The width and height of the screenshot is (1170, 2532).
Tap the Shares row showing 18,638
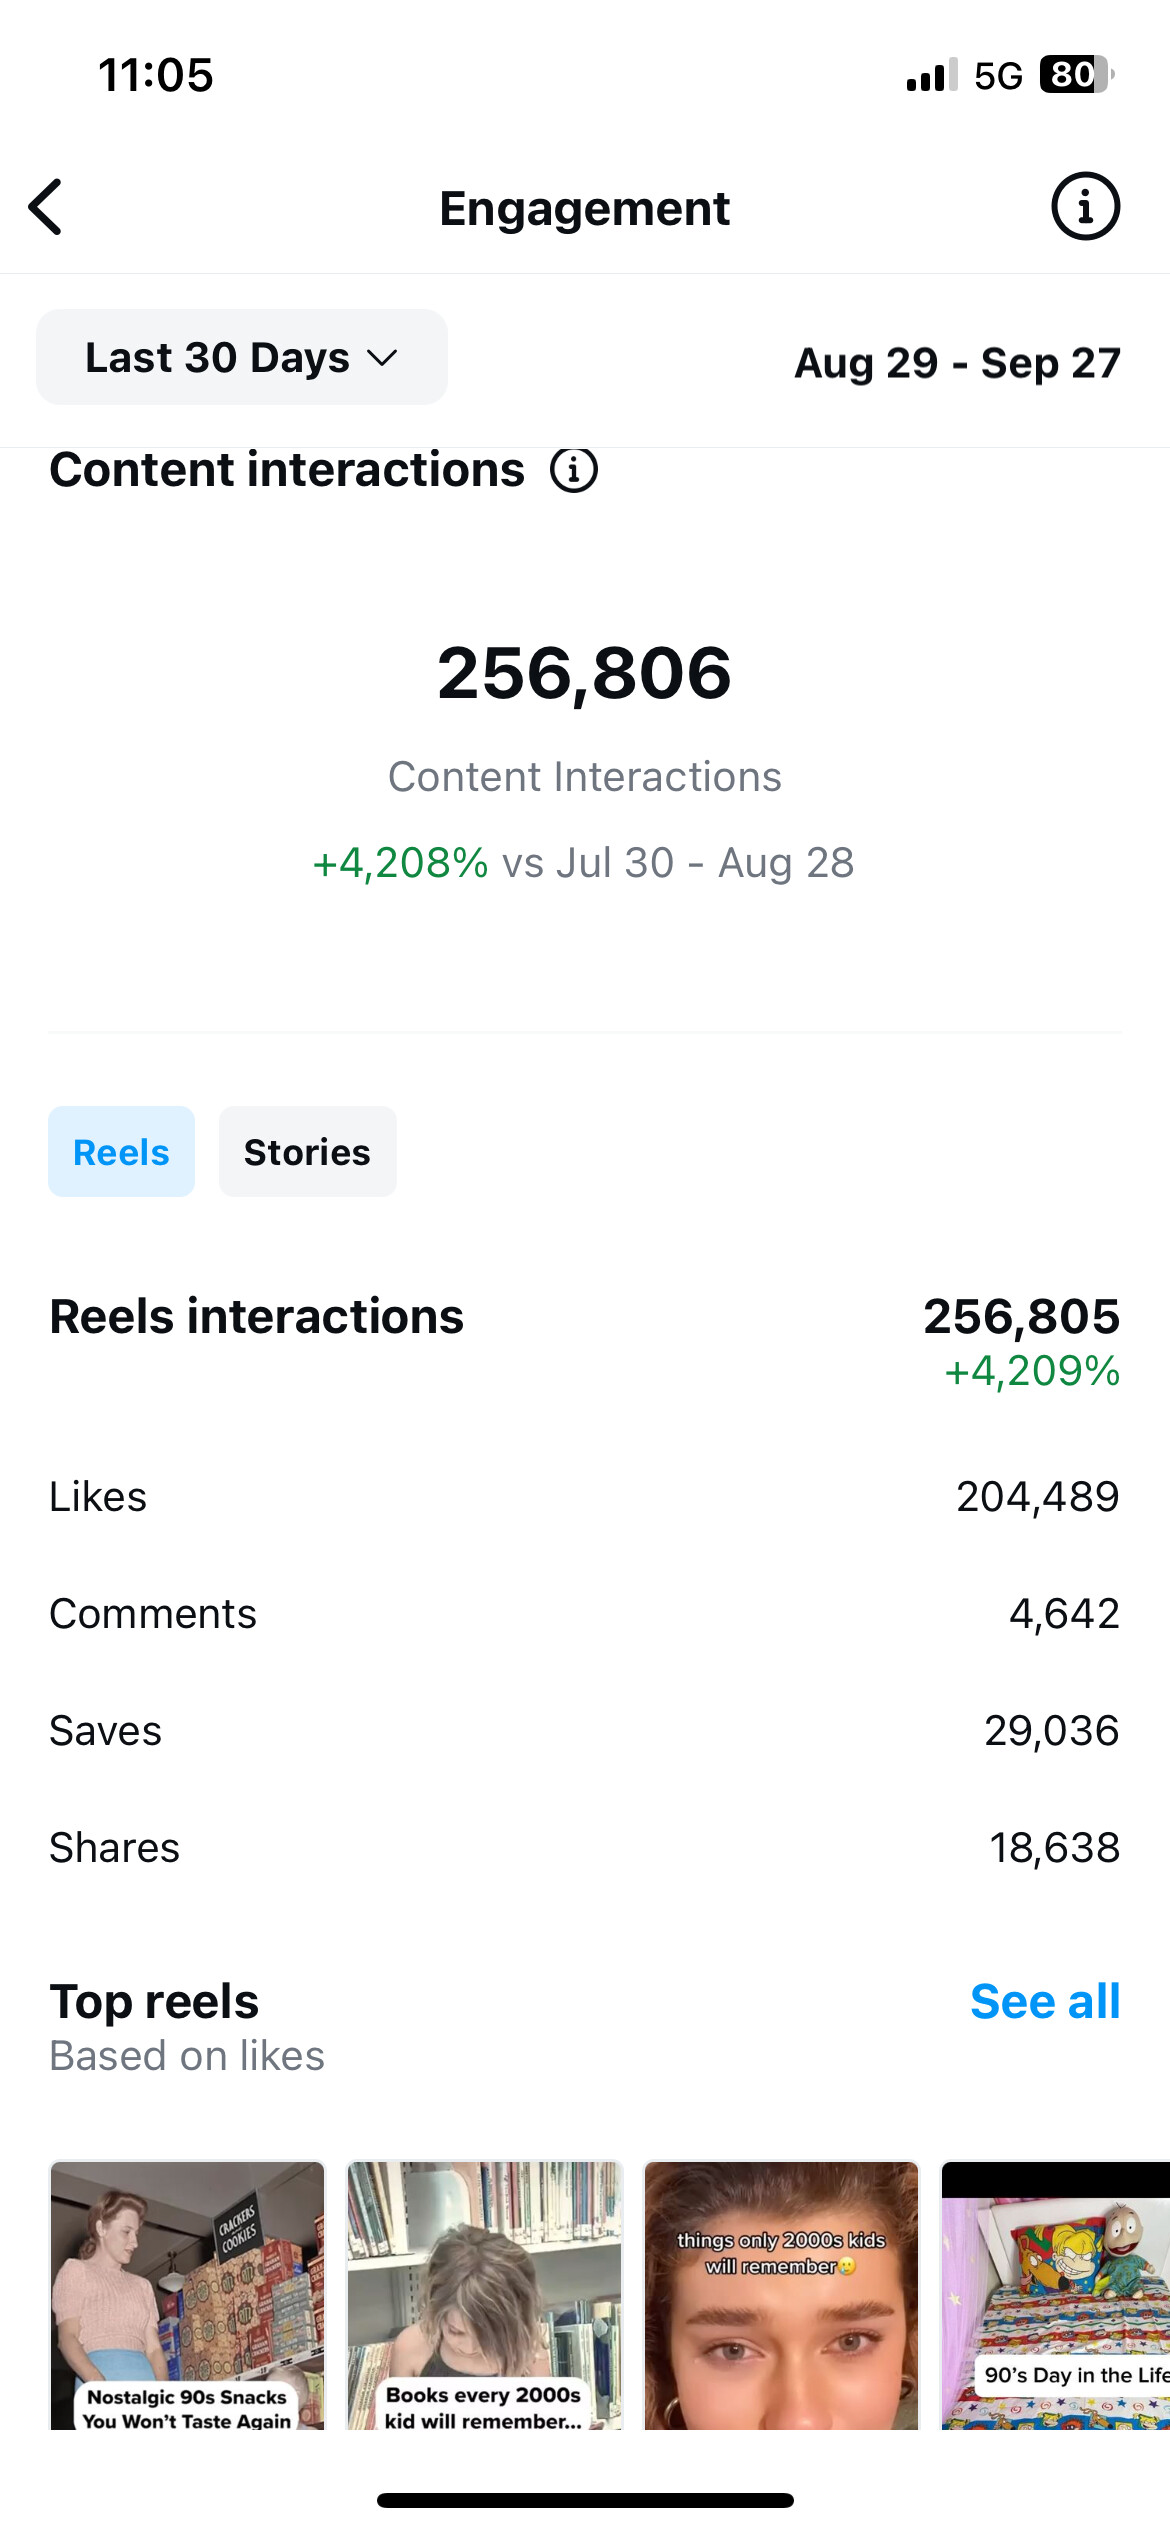coord(585,1848)
